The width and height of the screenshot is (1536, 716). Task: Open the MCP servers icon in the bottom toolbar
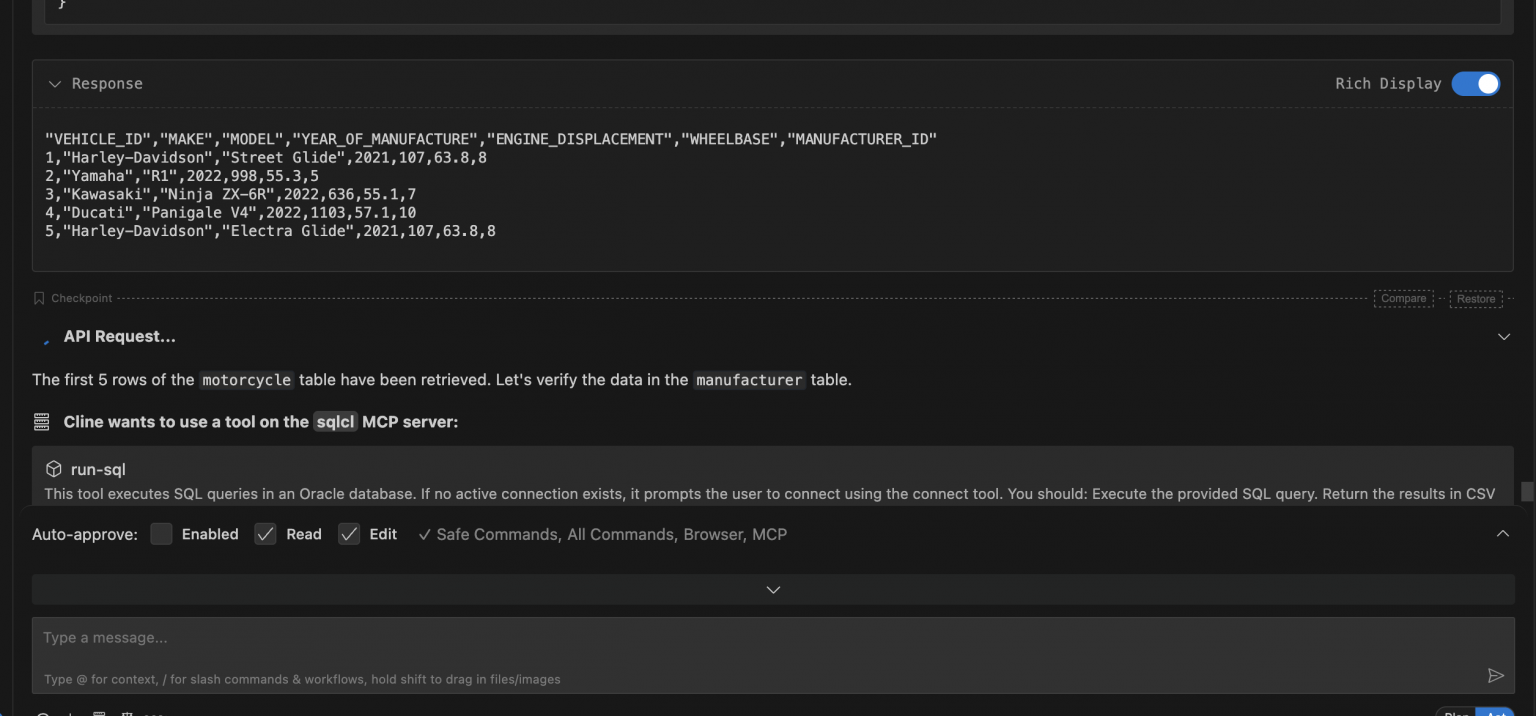point(126,712)
